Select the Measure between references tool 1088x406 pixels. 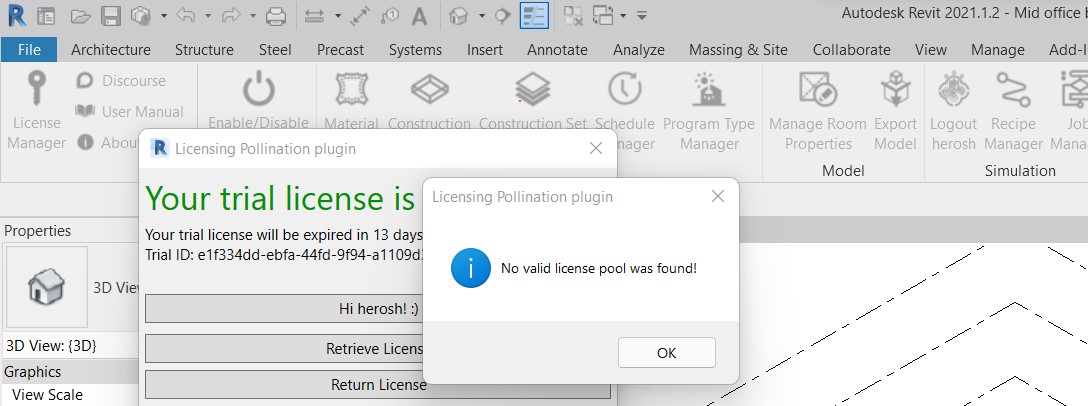(316, 16)
